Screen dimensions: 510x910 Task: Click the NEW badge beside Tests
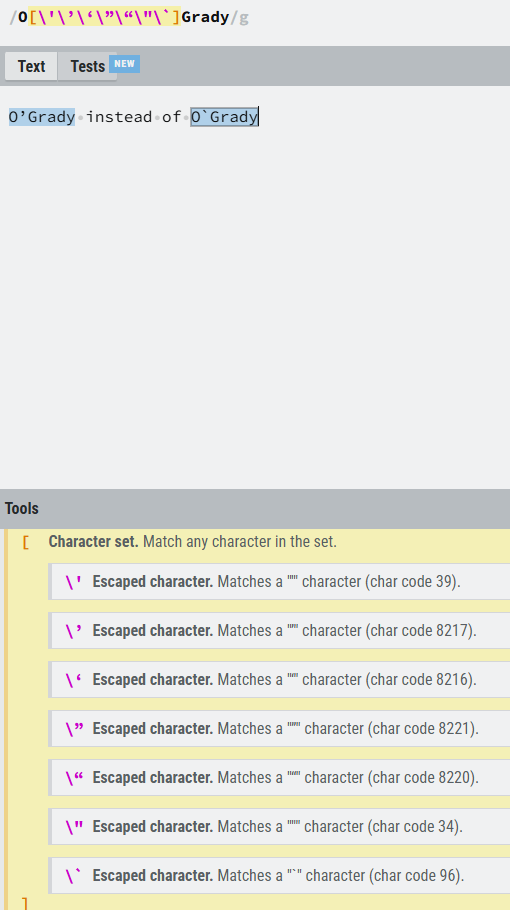(125, 64)
